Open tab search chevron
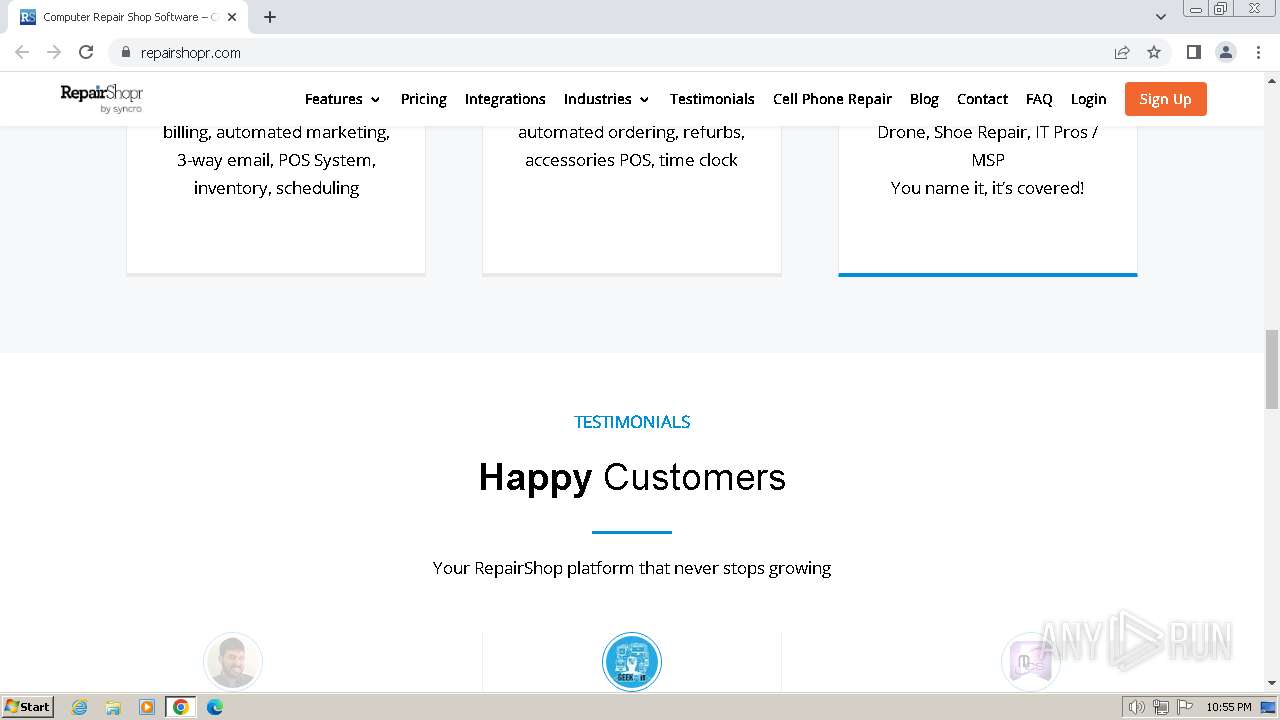The height and width of the screenshot is (720, 1280). tap(1160, 17)
